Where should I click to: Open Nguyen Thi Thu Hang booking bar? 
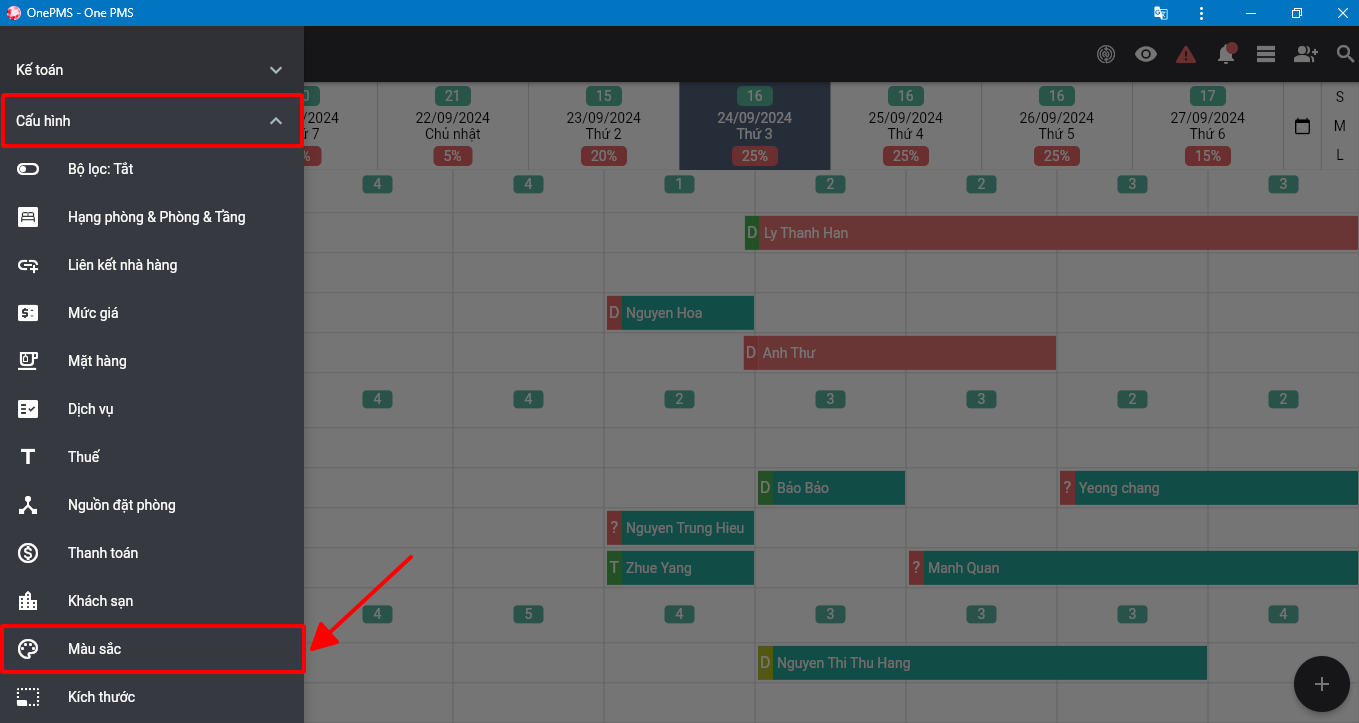(x=982, y=663)
